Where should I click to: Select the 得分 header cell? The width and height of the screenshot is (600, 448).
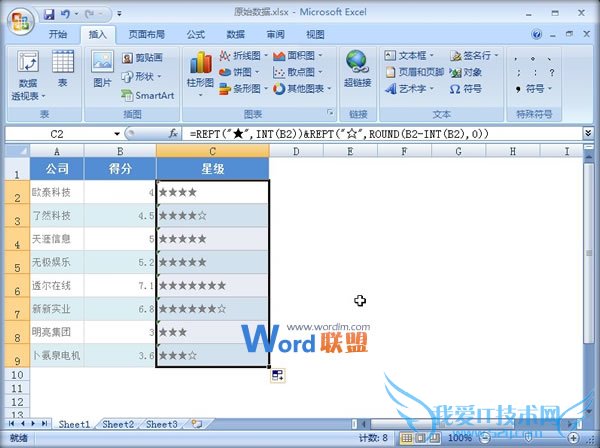point(120,169)
